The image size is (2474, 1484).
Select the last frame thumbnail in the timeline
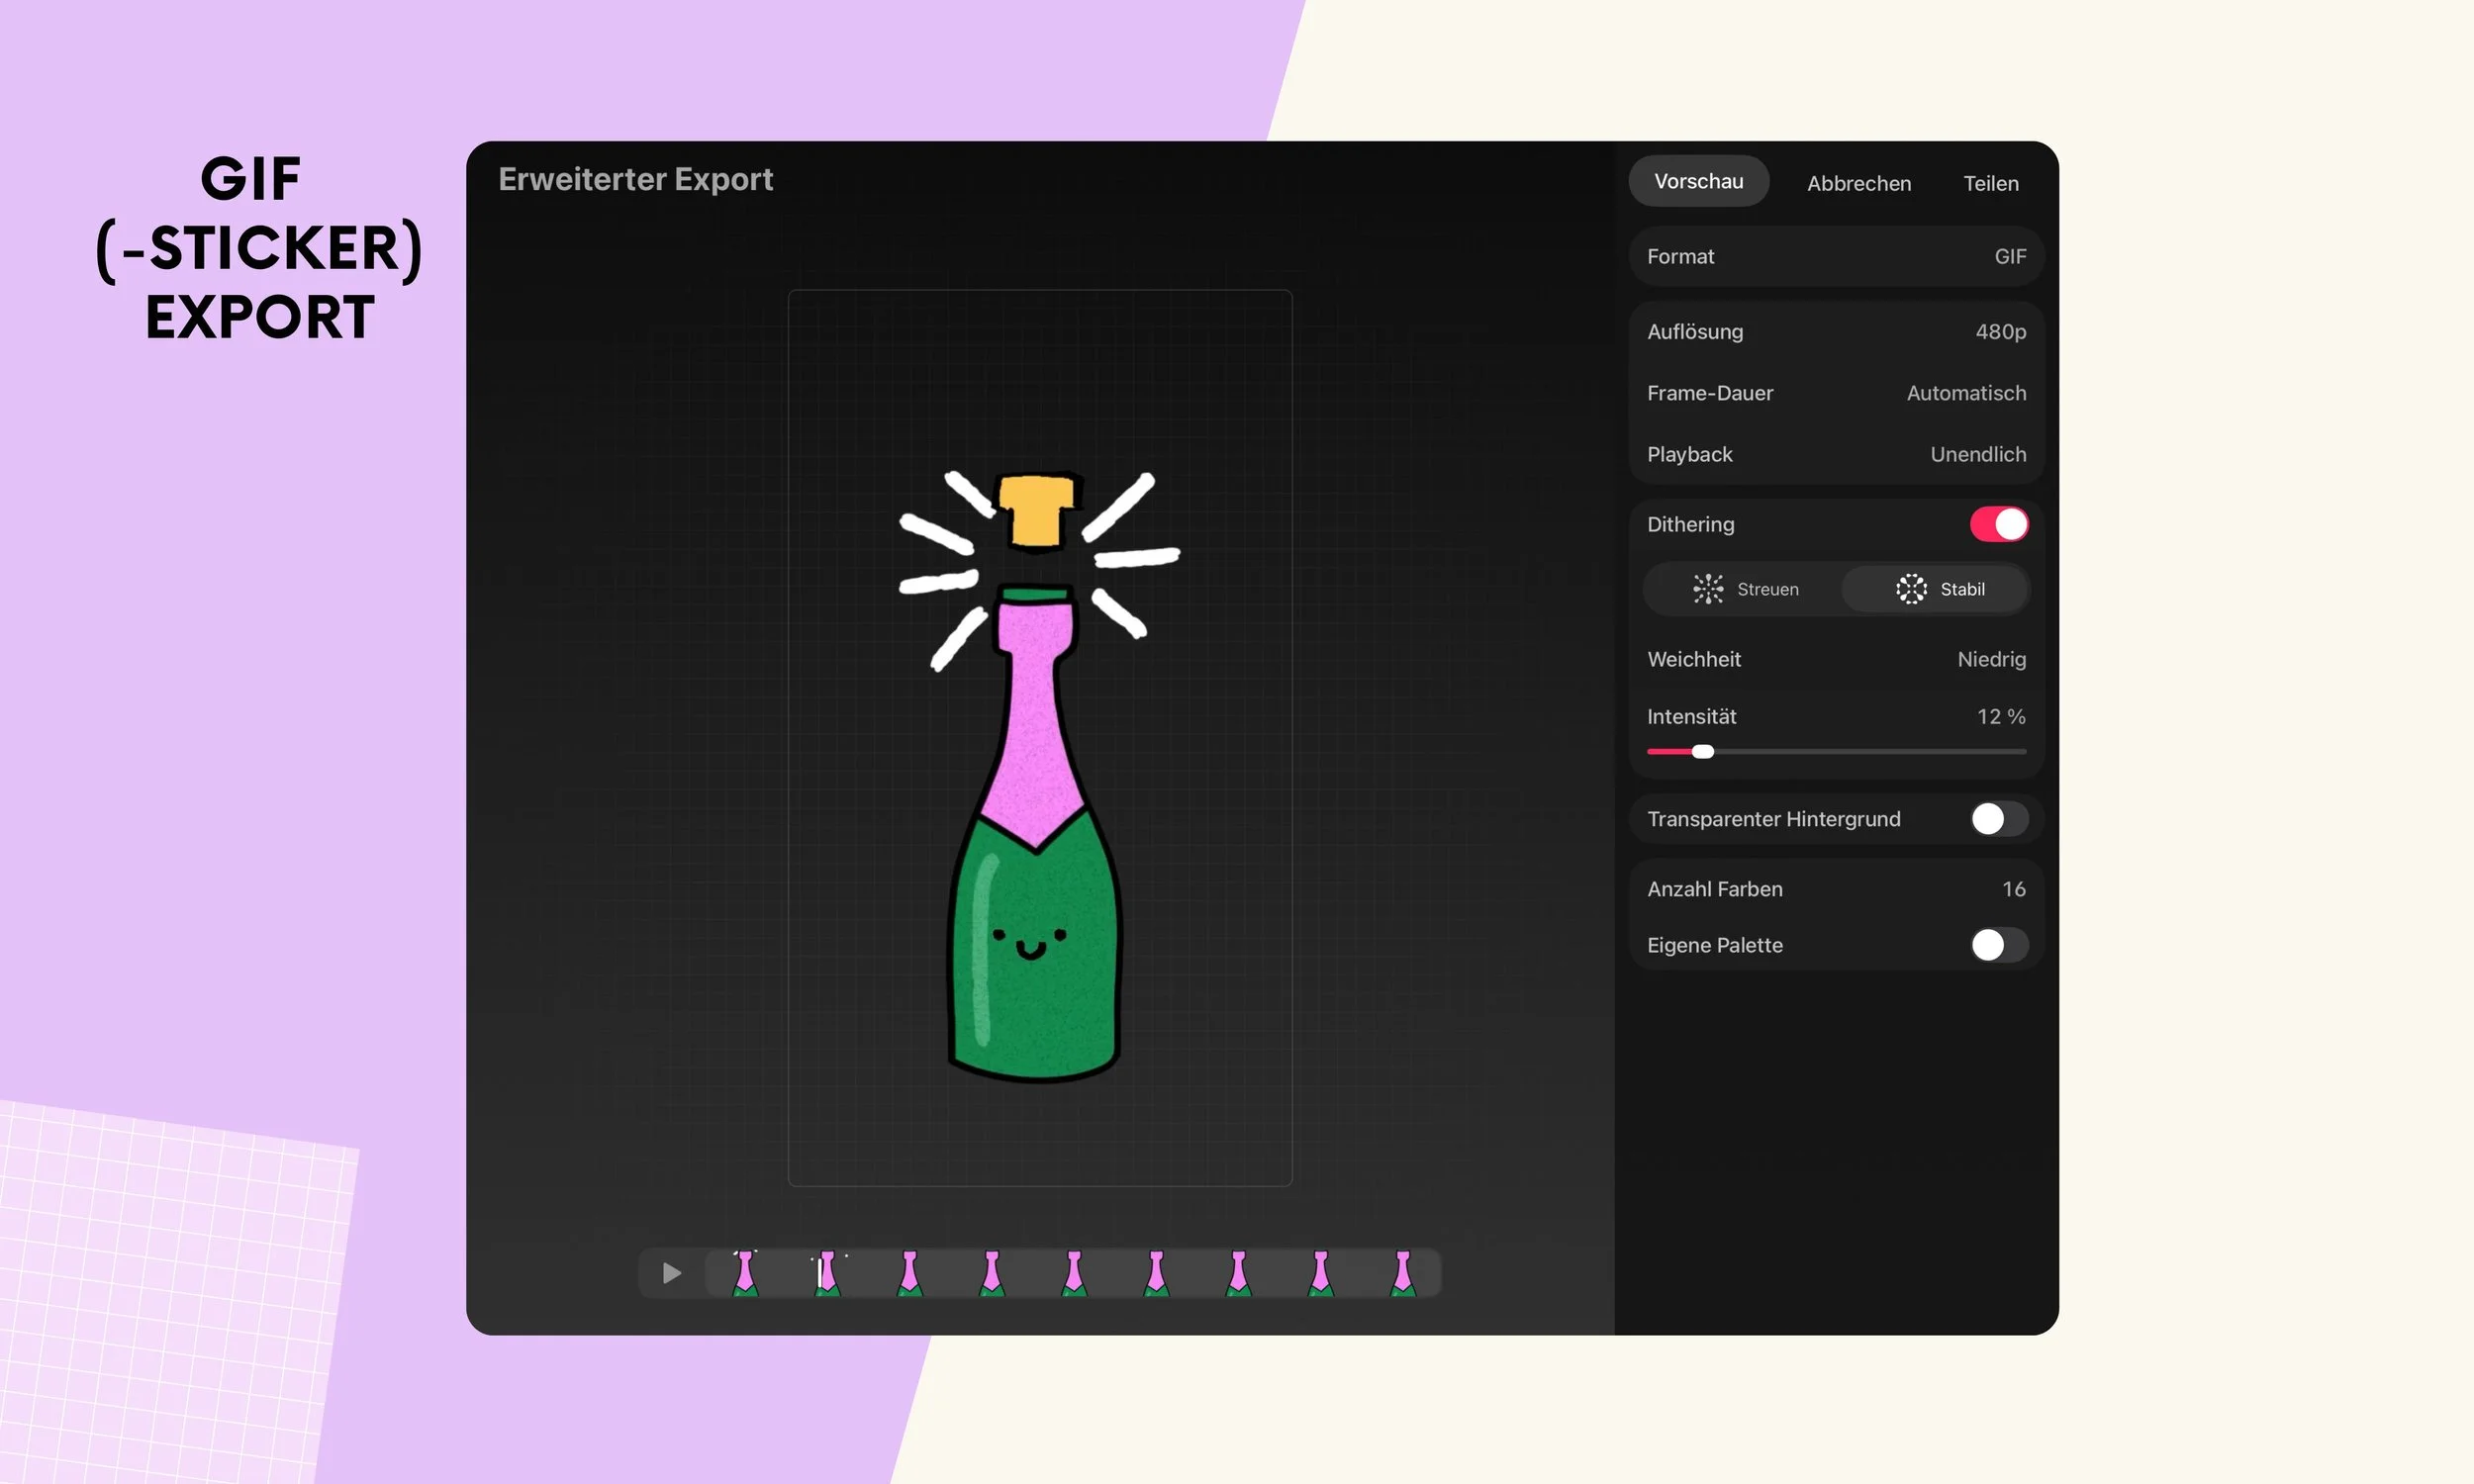[x=1402, y=1273]
